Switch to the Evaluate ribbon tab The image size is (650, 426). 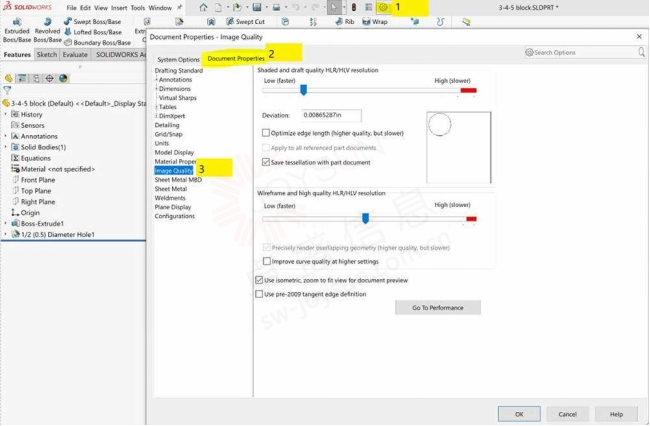click(x=75, y=54)
